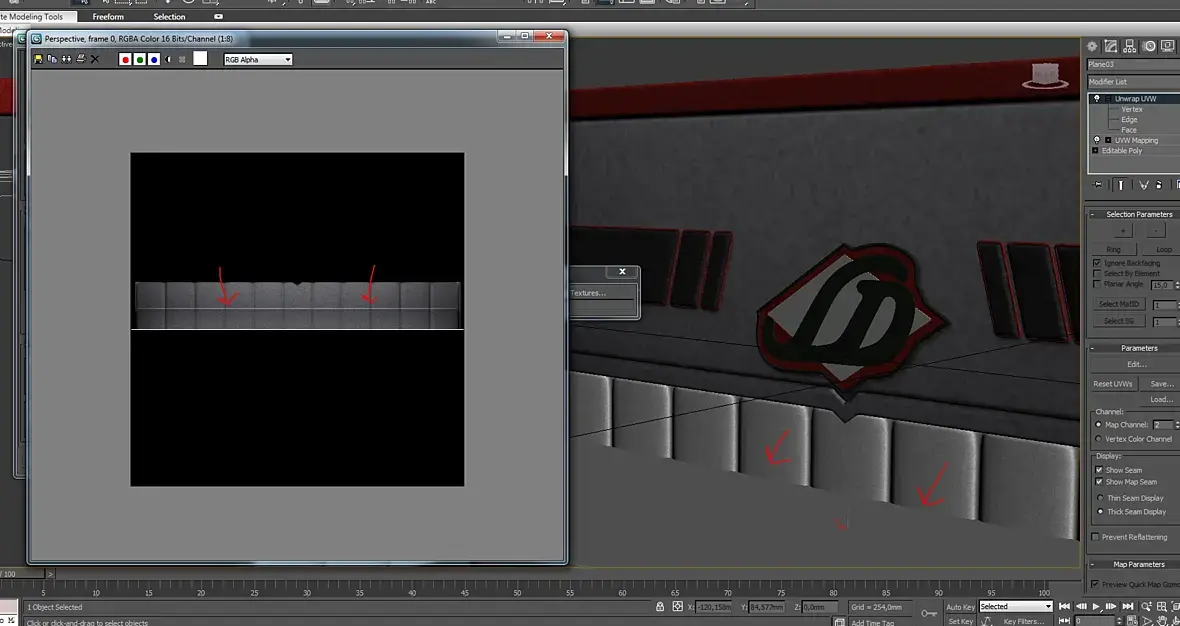Toggle Show End Result button

pos(1121,185)
